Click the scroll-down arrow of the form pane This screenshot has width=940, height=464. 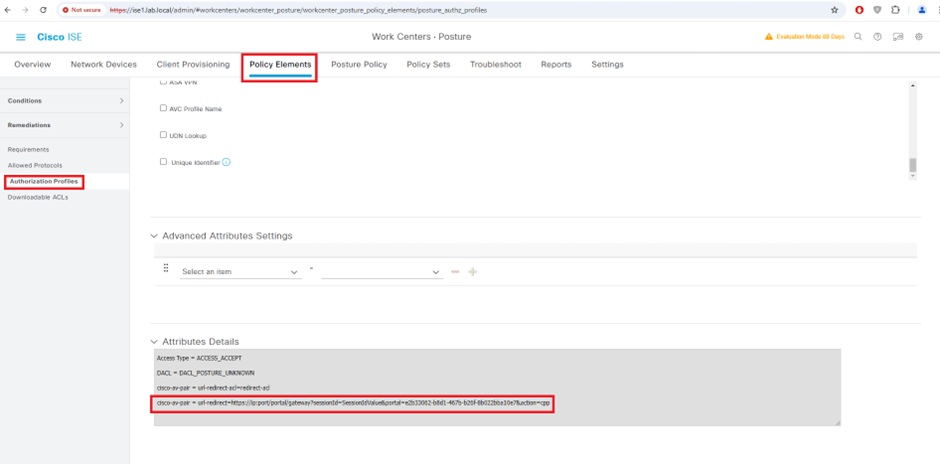point(913,176)
